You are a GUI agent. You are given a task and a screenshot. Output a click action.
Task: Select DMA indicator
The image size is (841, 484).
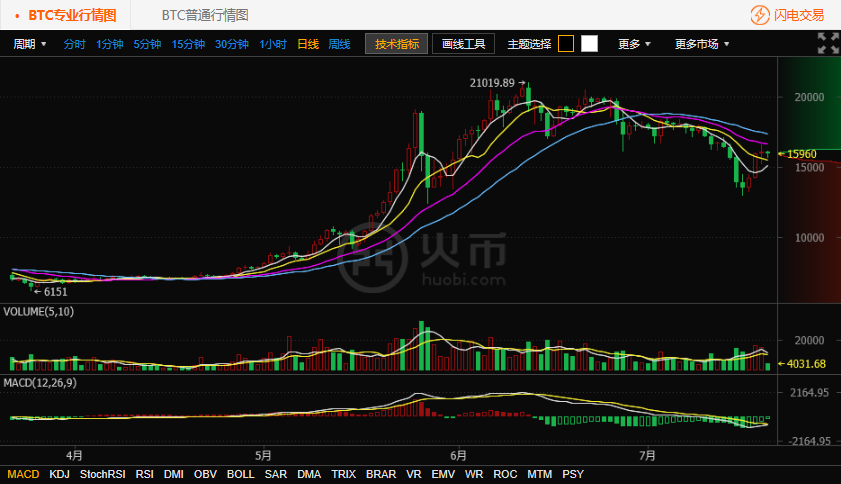(309, 474)
